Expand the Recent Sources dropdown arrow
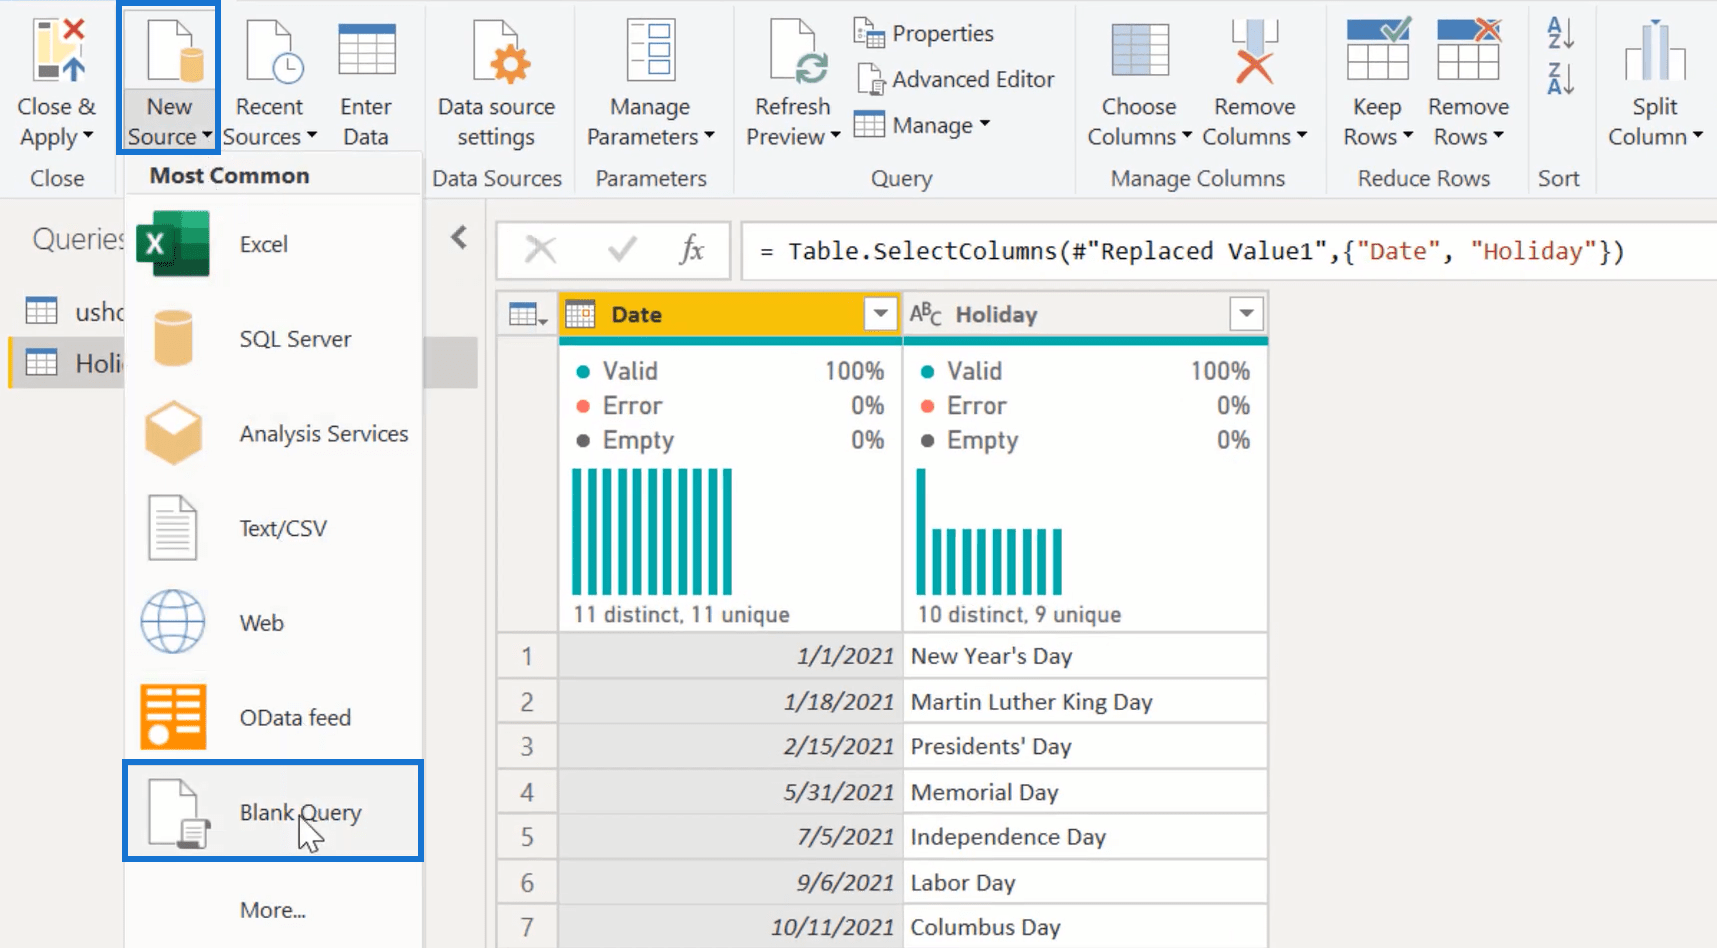The height and width of the screenshot is (948, 1717). (x=312, y=136)
